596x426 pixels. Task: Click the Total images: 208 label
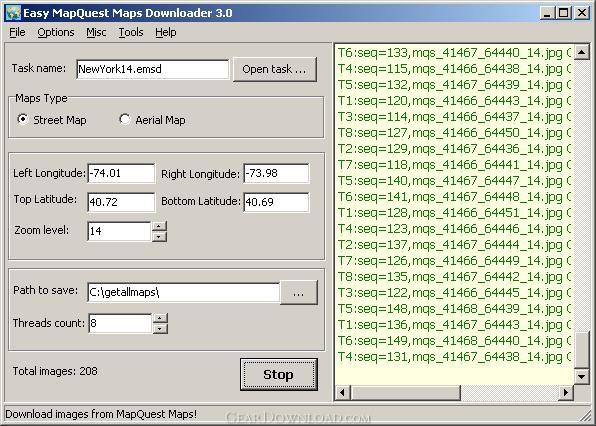tap(55, 371)
